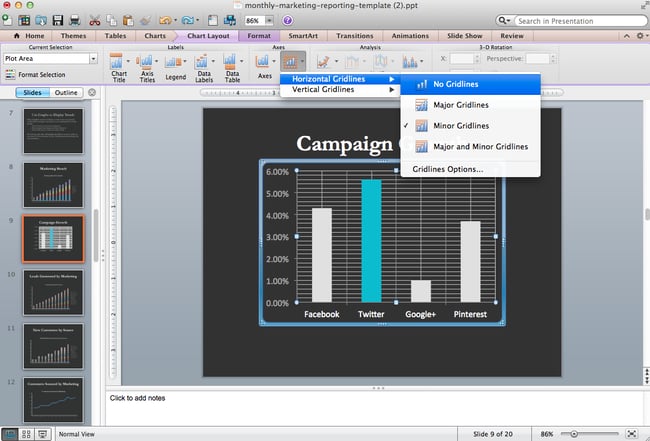The image size is (650, 441).
Task: Open the zoom percentage dropdown in toolbar
Action: point(270,20)
